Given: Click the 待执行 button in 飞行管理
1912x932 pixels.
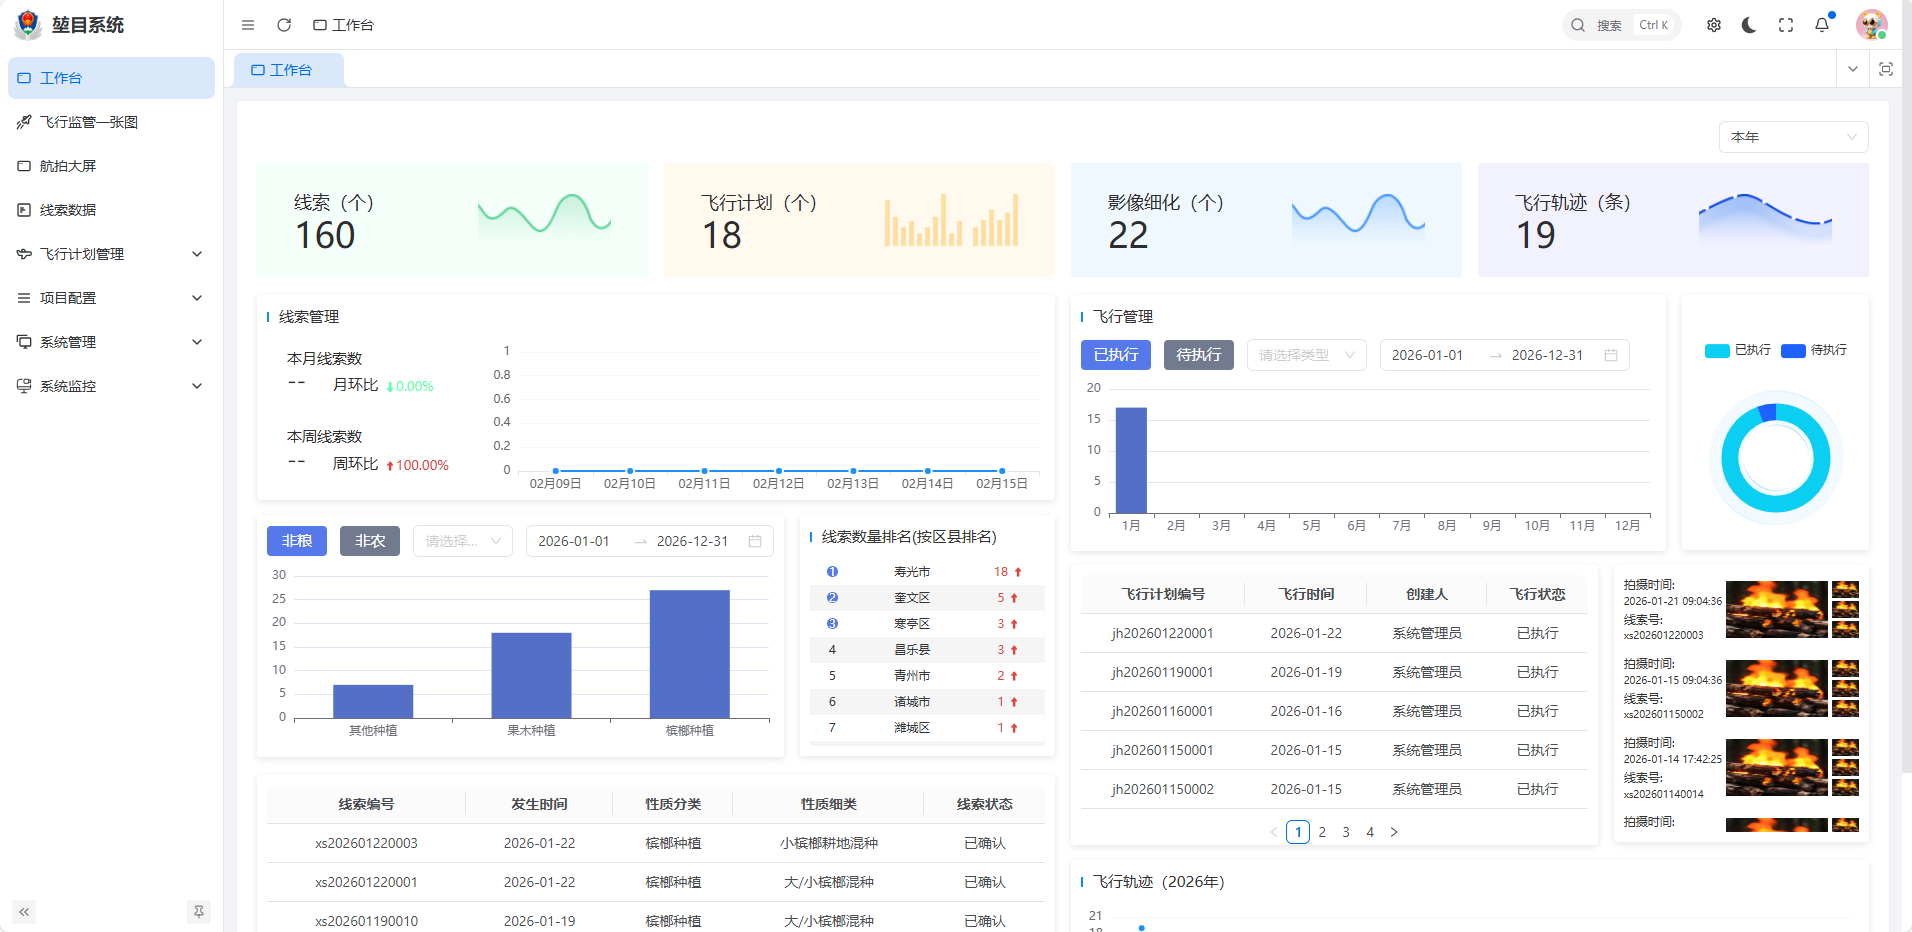Looking at the screenshot, I should [x=1198, y=355].
